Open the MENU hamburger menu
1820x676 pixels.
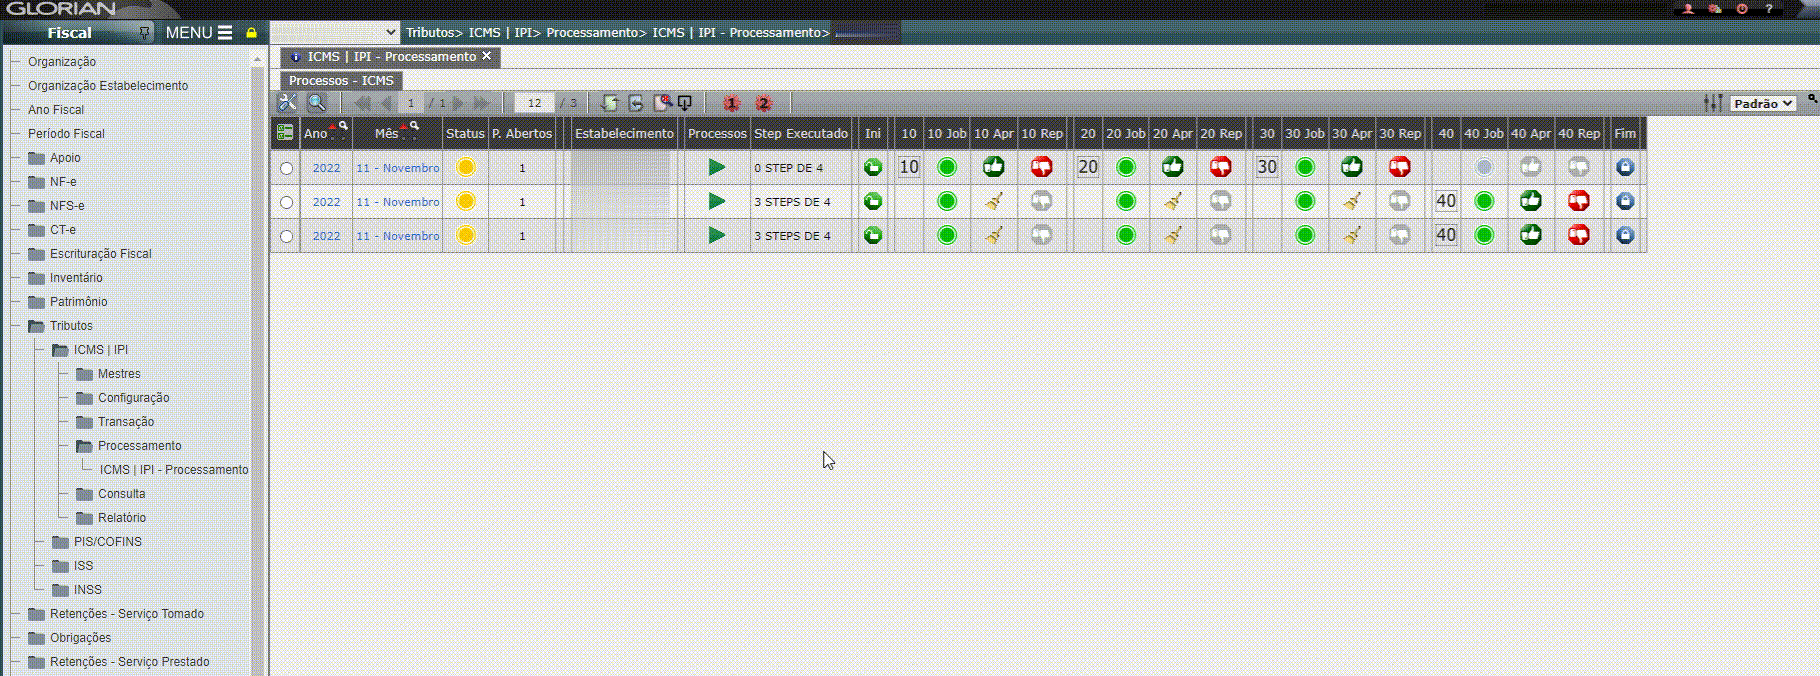tap(198, 33)
